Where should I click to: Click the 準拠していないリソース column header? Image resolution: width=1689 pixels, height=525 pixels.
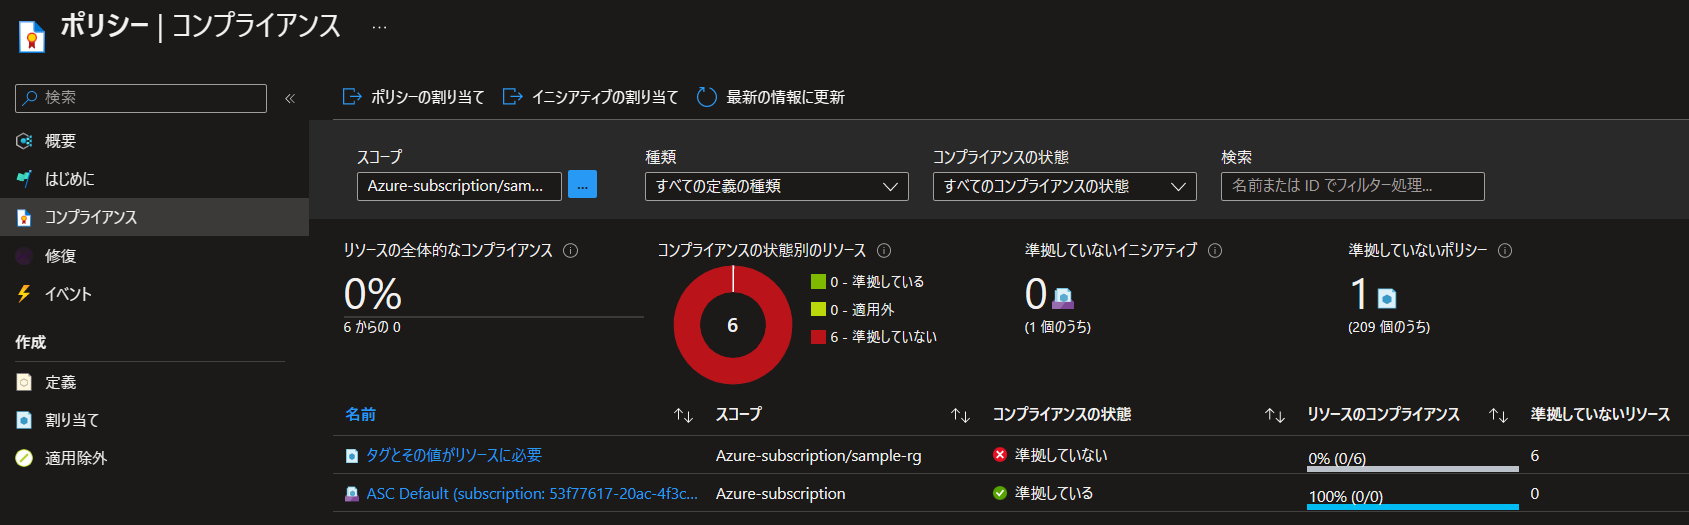[1600, 414]
